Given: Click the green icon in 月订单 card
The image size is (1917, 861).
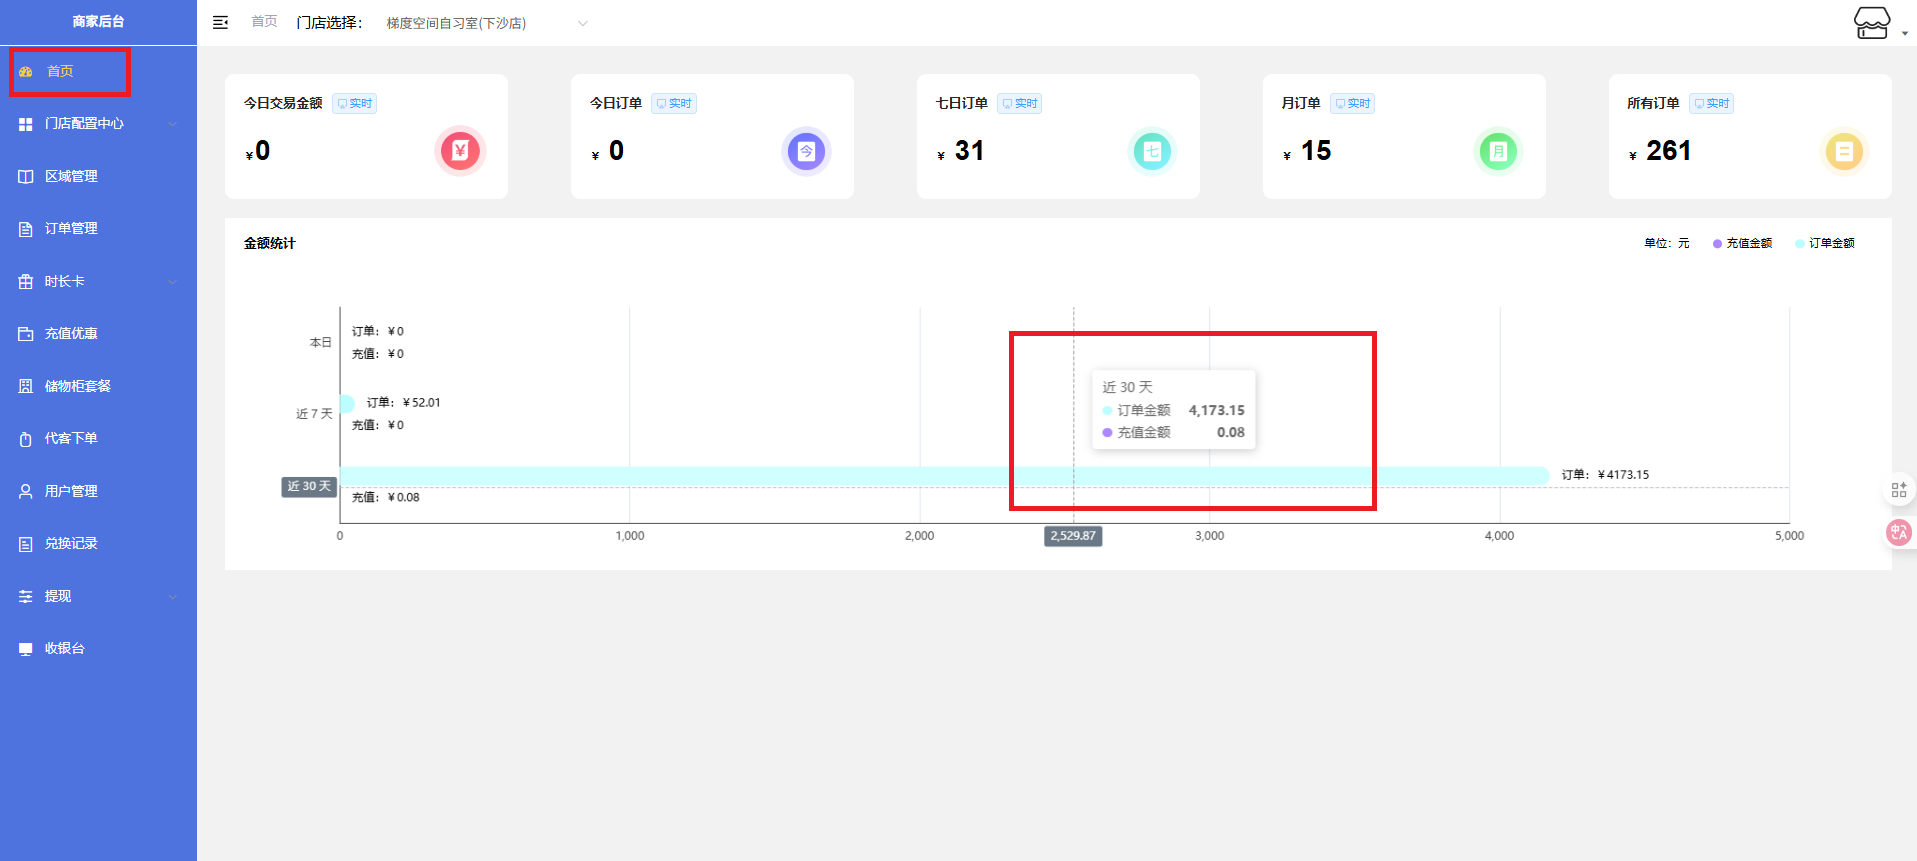Looking at the screenshot, I should click(1498, 151).
